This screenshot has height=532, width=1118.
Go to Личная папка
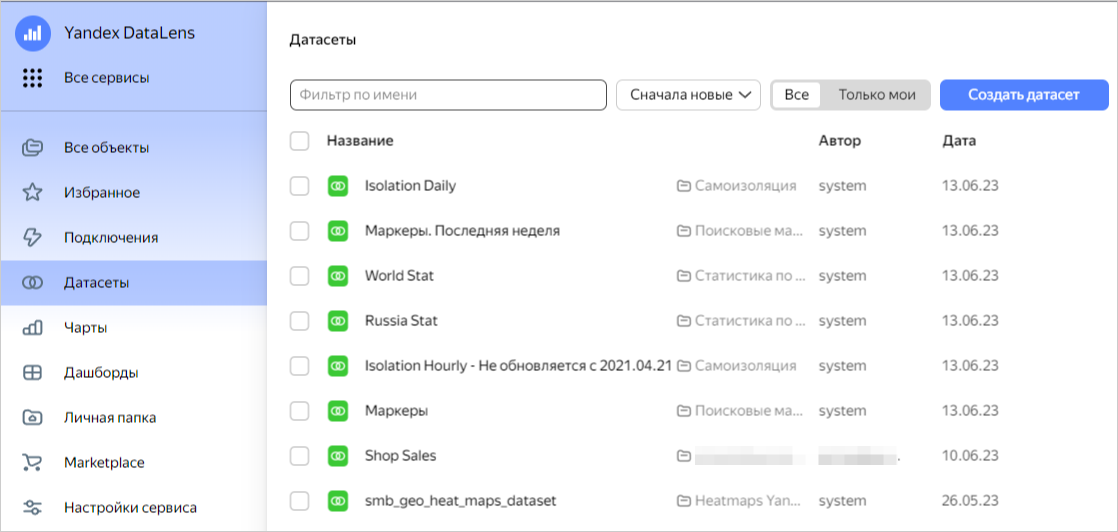110,418
